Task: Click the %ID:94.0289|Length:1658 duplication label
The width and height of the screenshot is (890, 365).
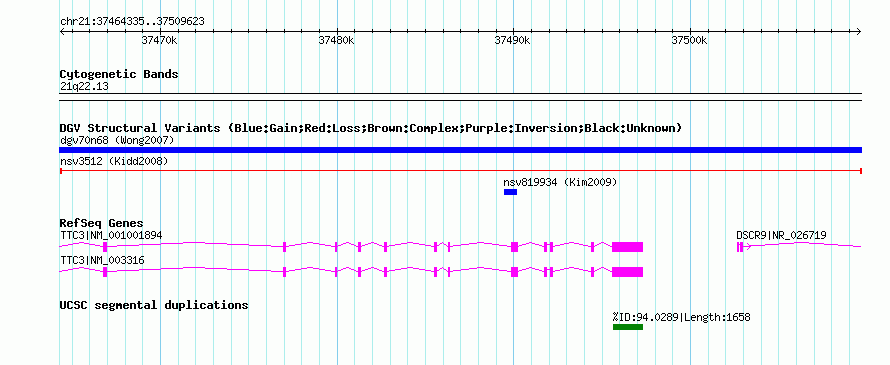Action: click(681, 317)
